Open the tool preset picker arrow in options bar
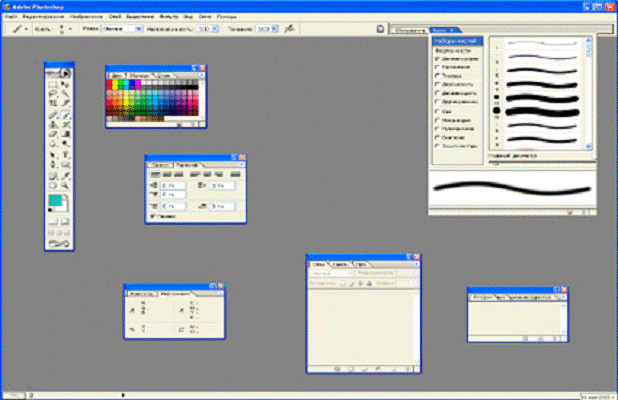The width and height of the screenshot is (618, 400). click(26, 29)
